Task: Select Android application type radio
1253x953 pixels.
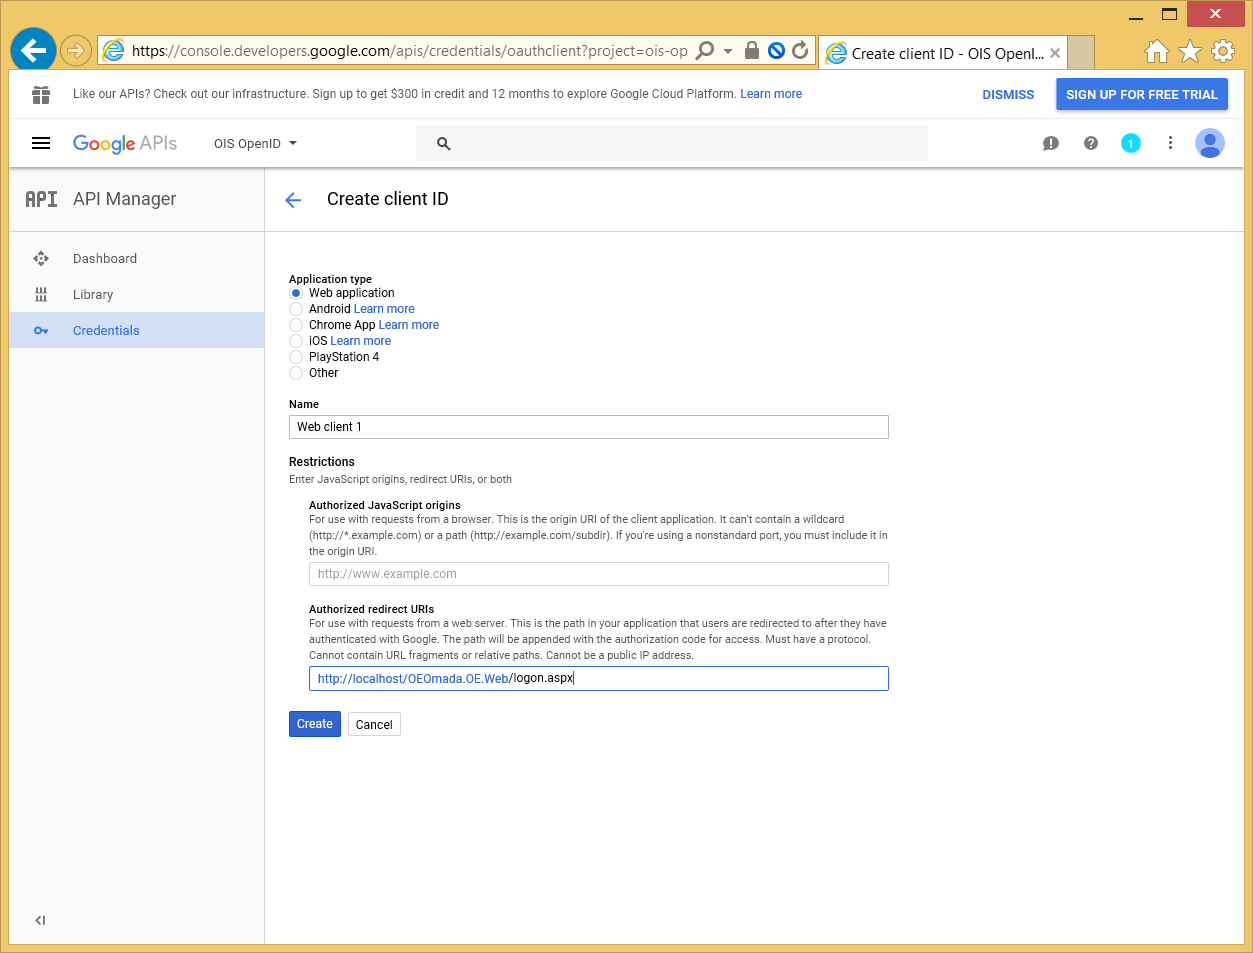Action: [x=296, y=309]
